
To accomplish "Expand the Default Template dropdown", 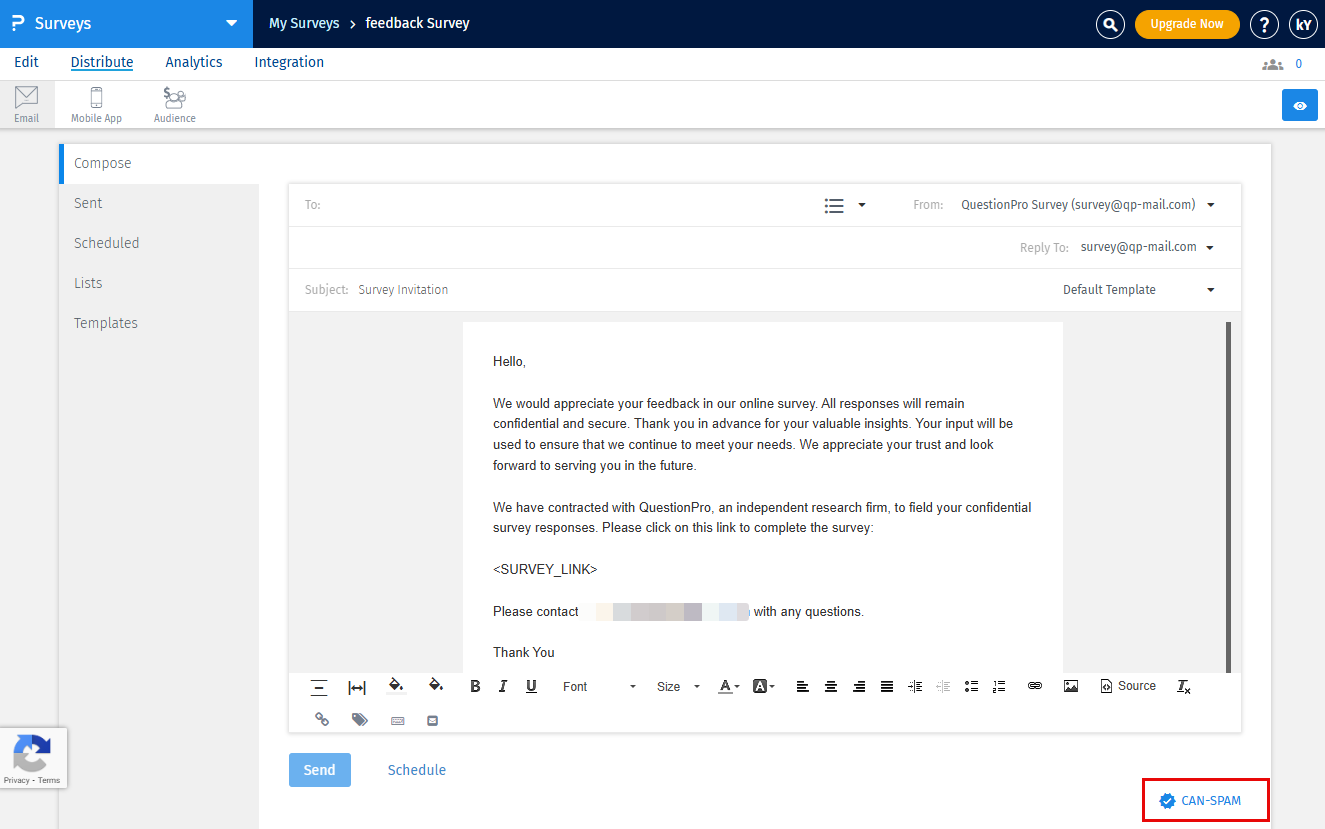I will pos(1138,289).
